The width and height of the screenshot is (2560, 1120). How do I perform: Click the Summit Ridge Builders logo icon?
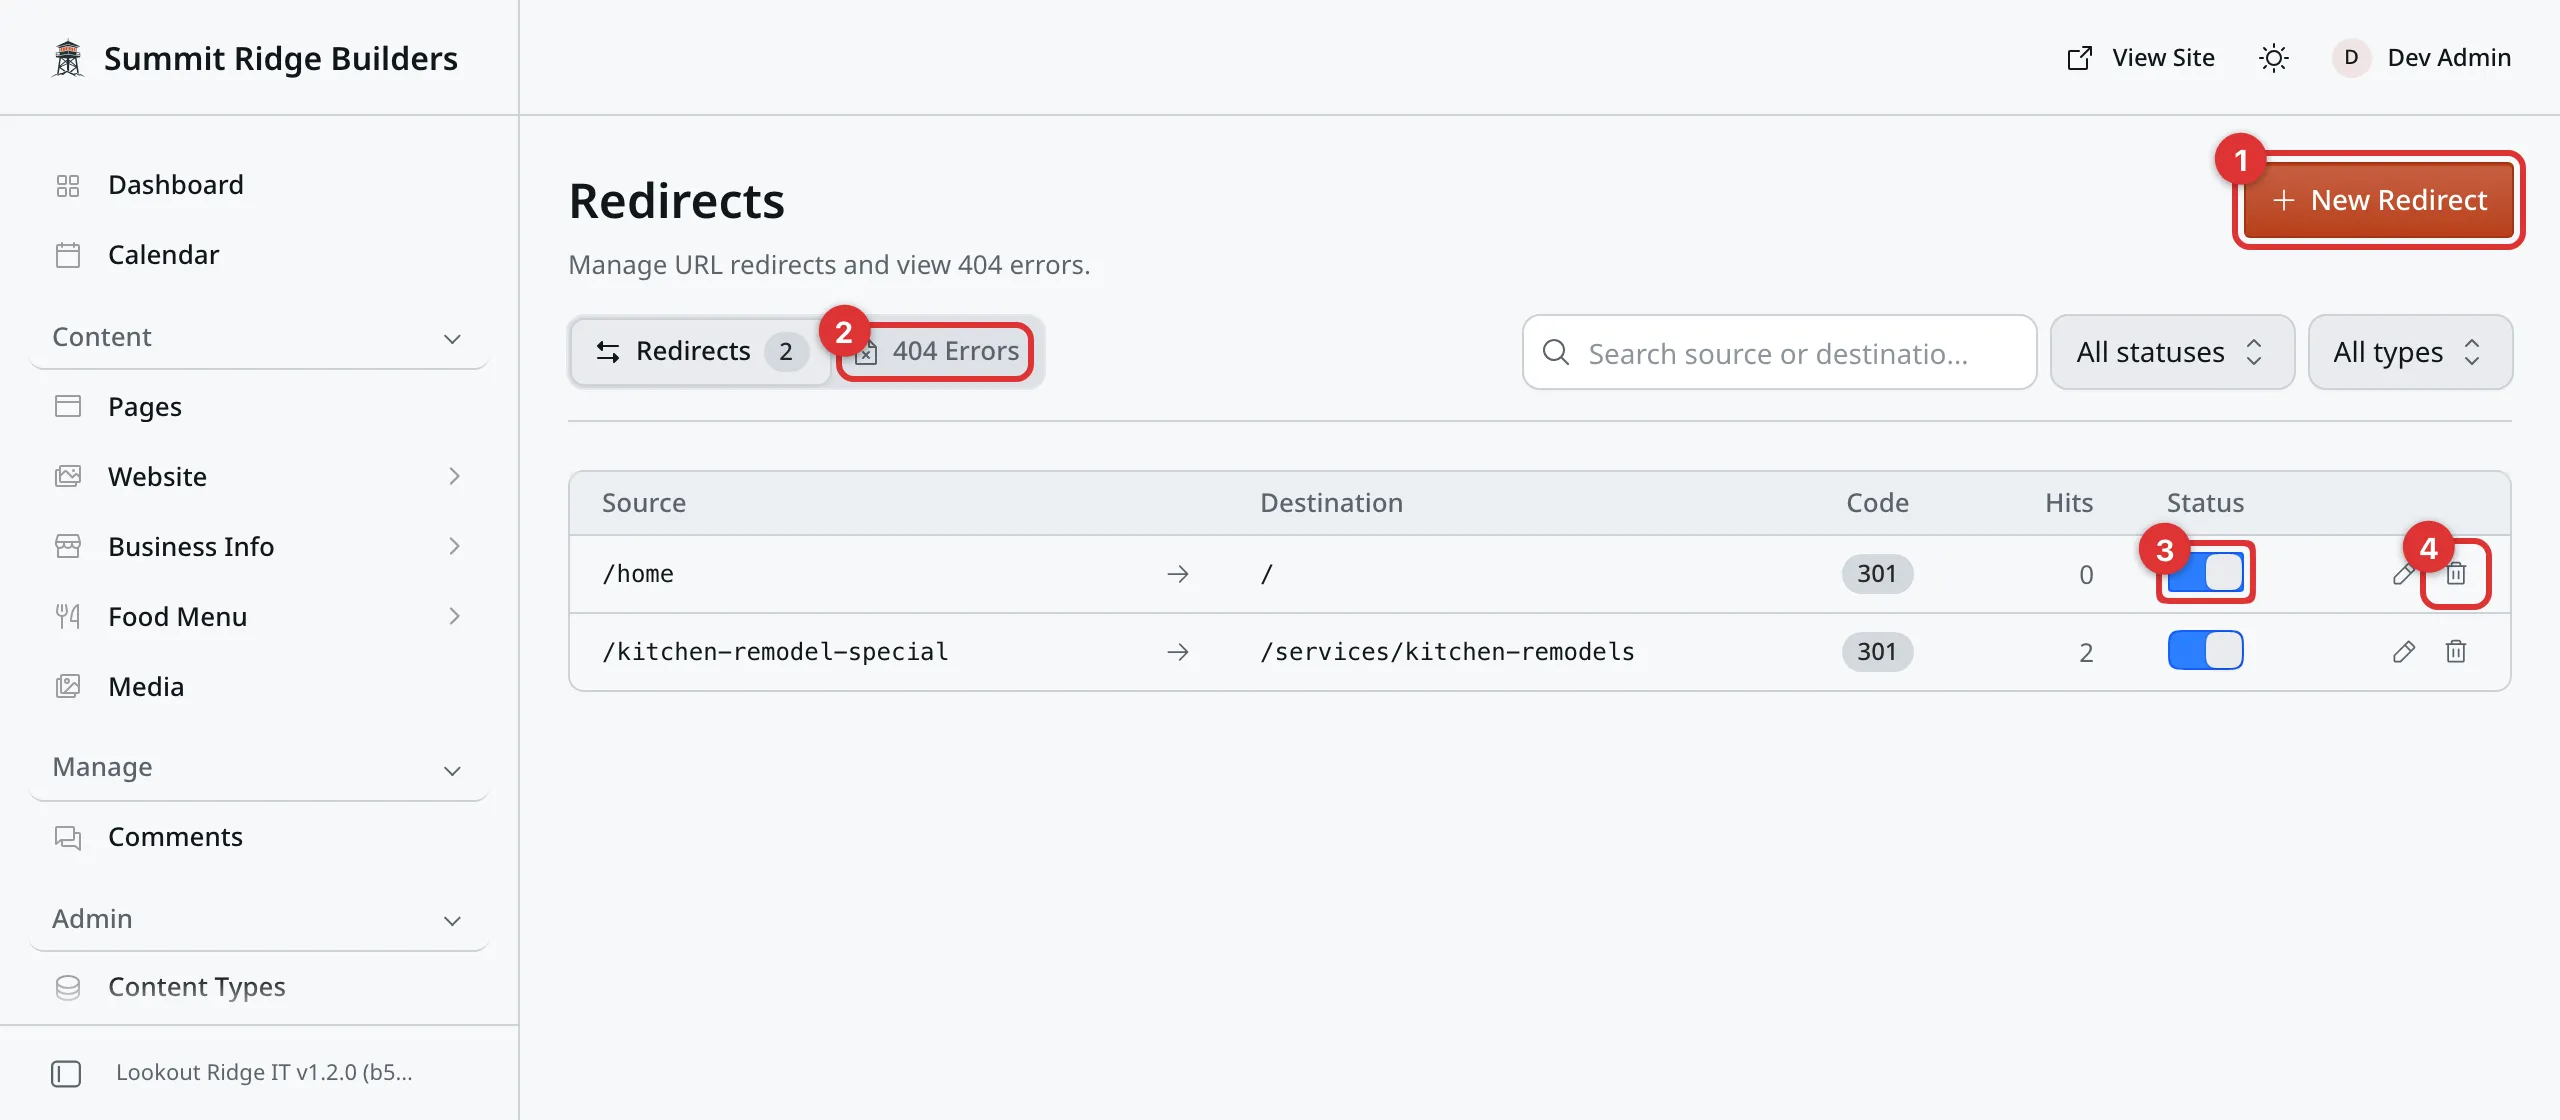[68, 58]
